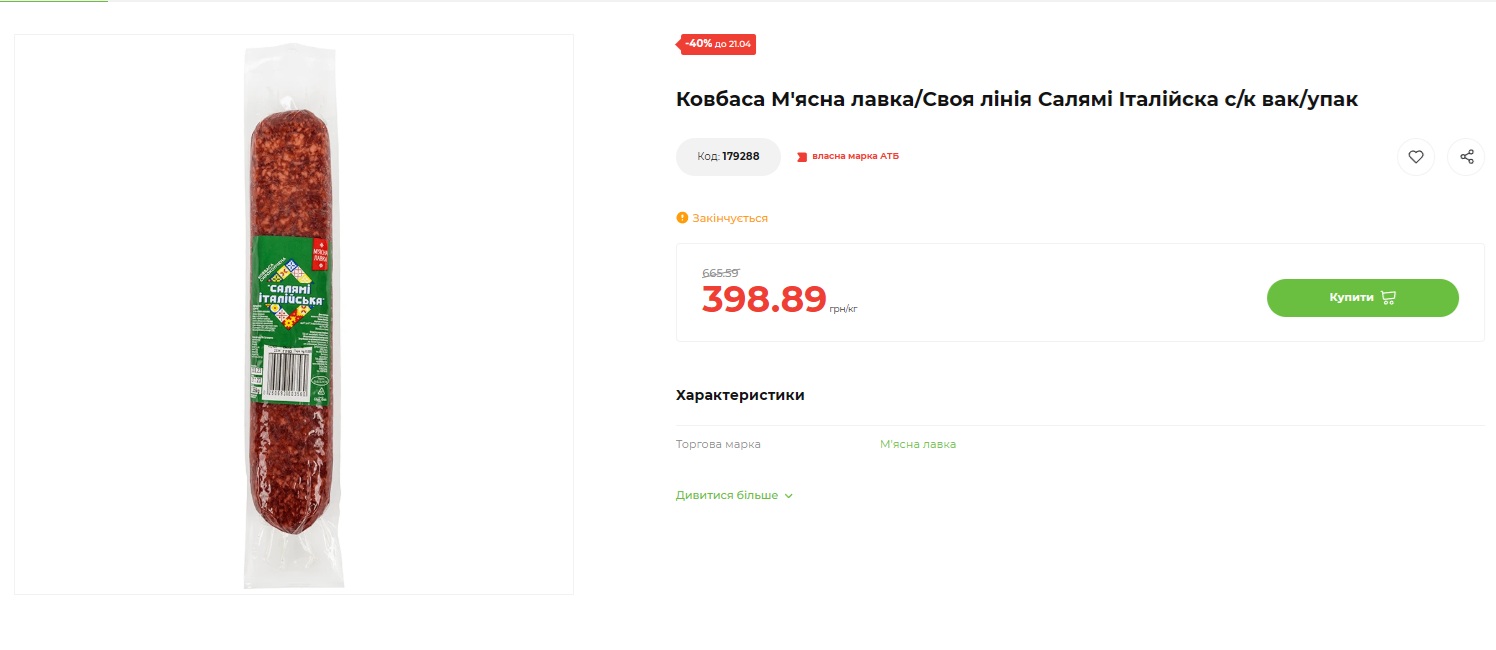Click the product title Ковбаса М'ясна лавка
Viewport: 1496px width, 650px height.
pyautogui.click(x=1016, y=99)
